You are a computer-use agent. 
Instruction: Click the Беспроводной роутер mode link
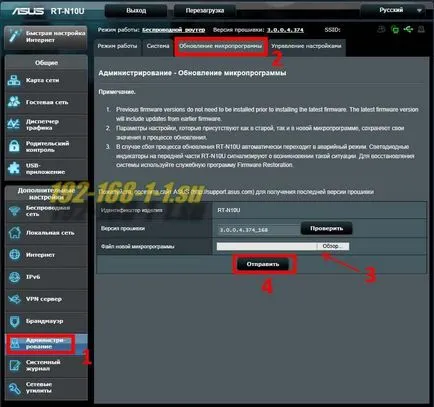tap(174, 30)
